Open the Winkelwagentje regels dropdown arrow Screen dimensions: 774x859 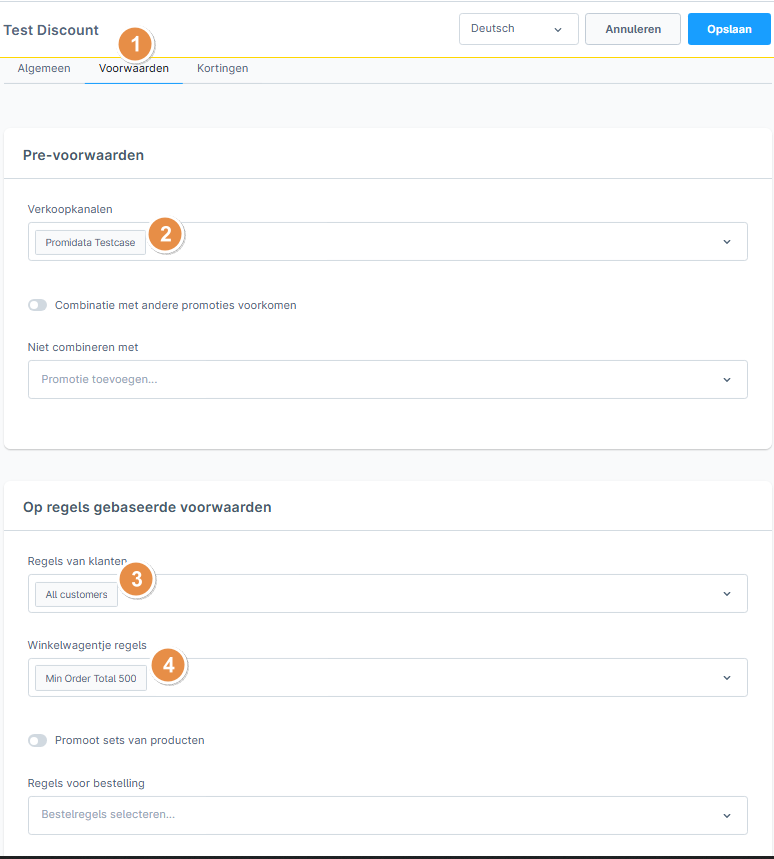(x=727, y=678)
